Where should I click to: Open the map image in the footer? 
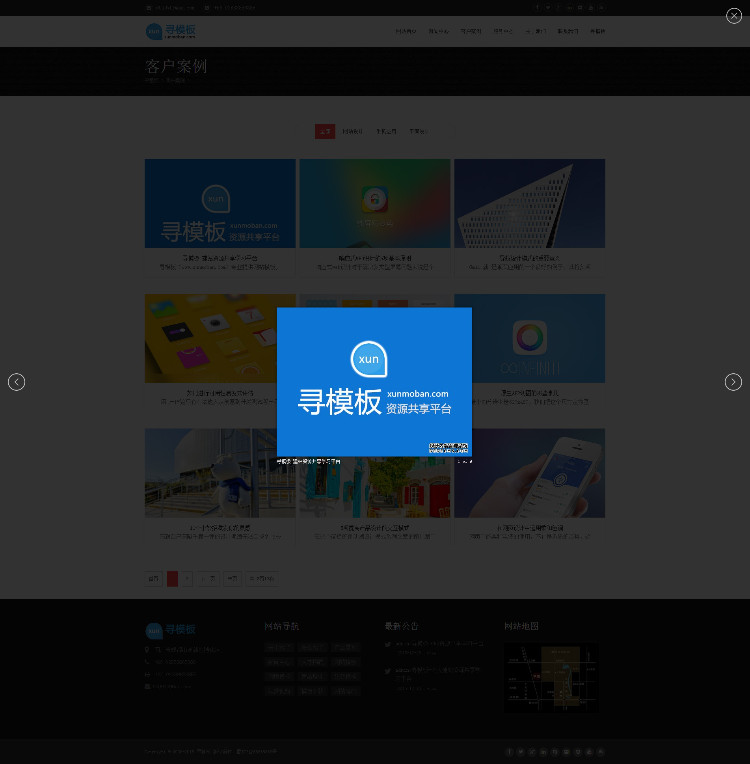(x=551, y=678)
